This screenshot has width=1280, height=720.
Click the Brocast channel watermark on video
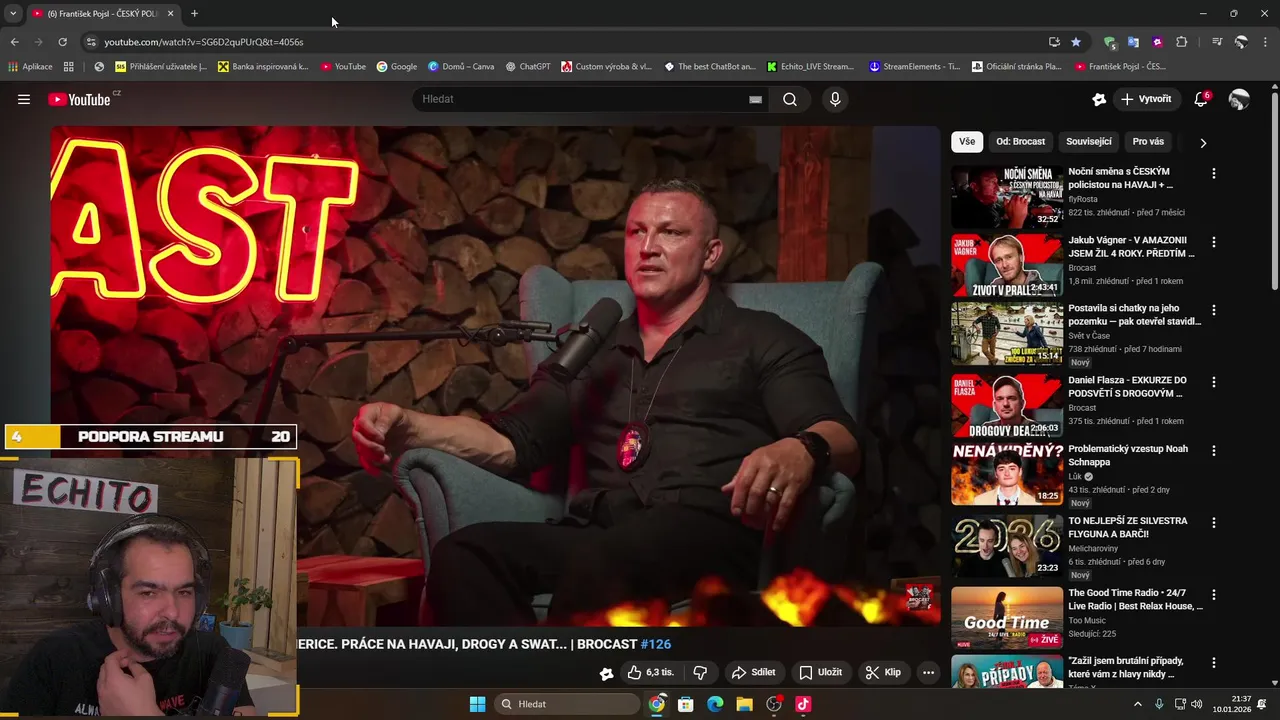pyautogui.click(x=919, y=597)
